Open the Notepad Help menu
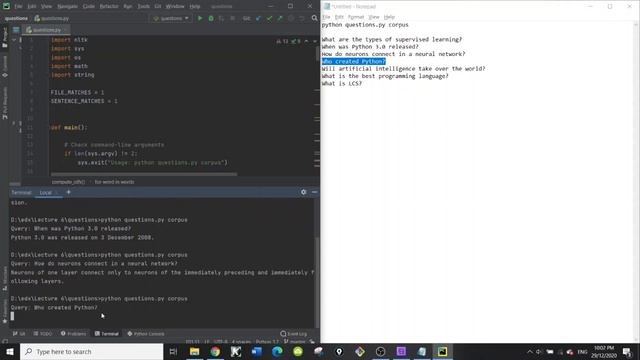 click(389, 17)
